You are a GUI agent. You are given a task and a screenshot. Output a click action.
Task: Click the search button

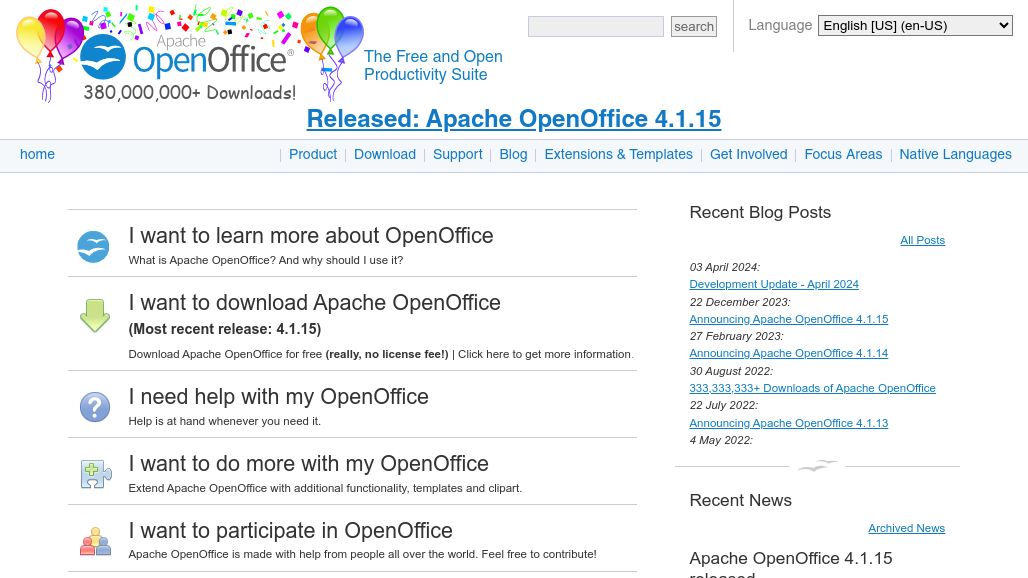[694, 26]
